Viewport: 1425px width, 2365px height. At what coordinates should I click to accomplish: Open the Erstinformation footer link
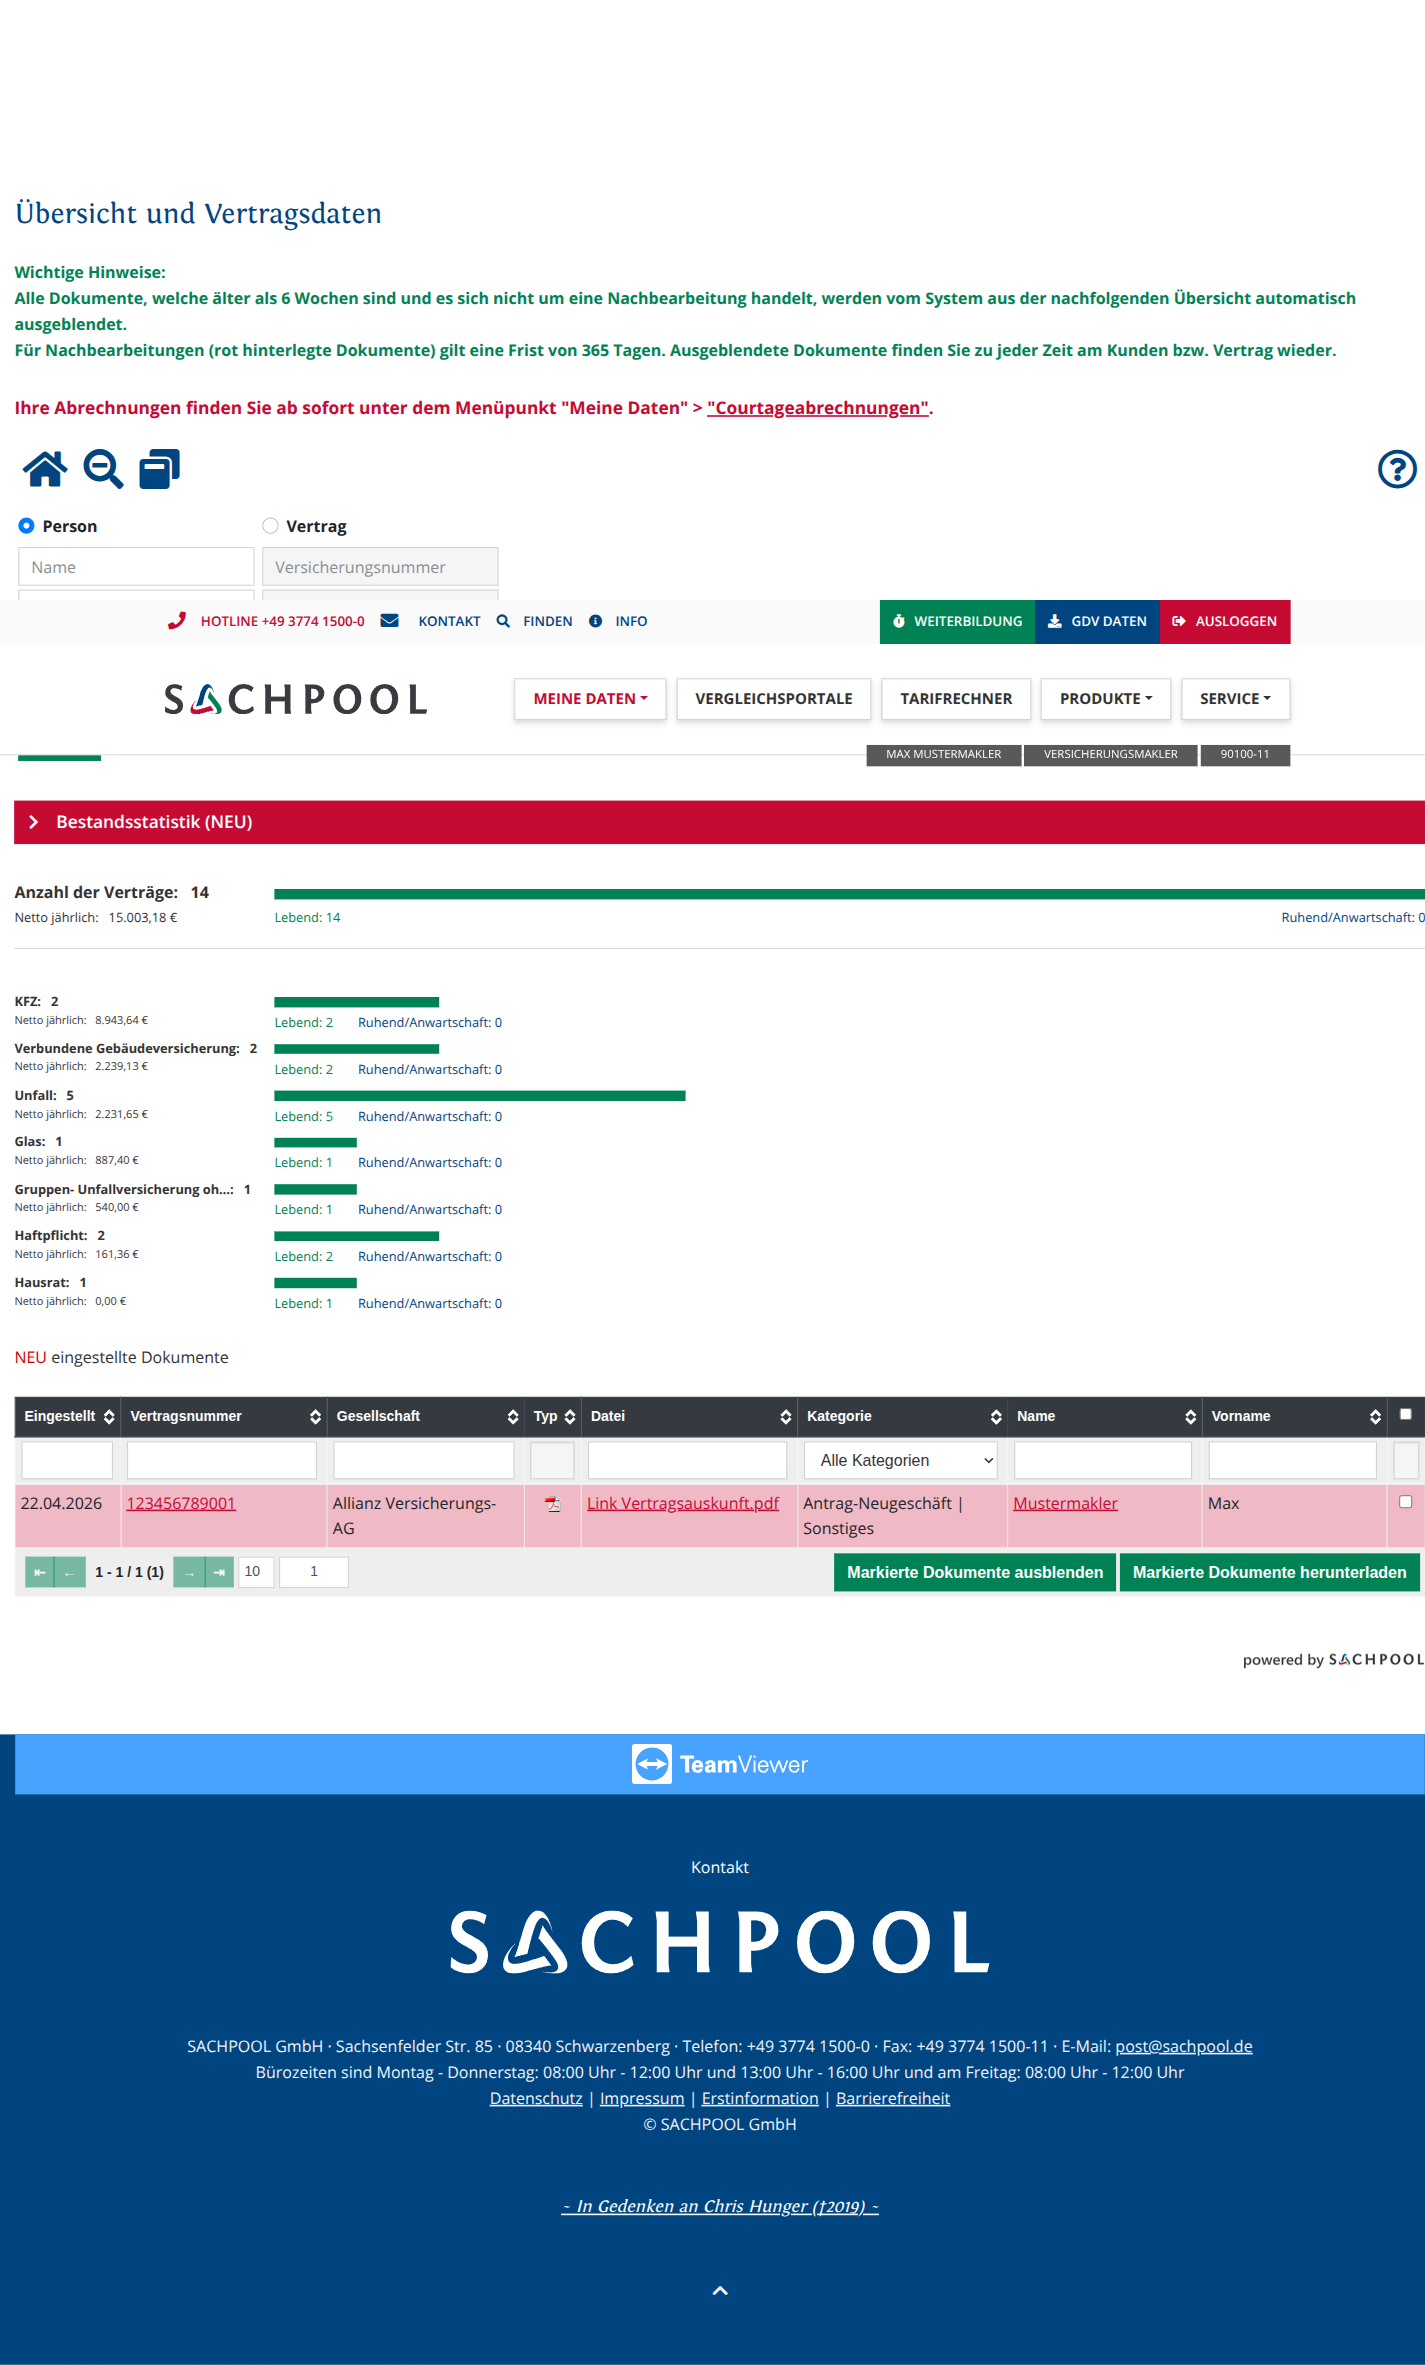coord(760,2099)
